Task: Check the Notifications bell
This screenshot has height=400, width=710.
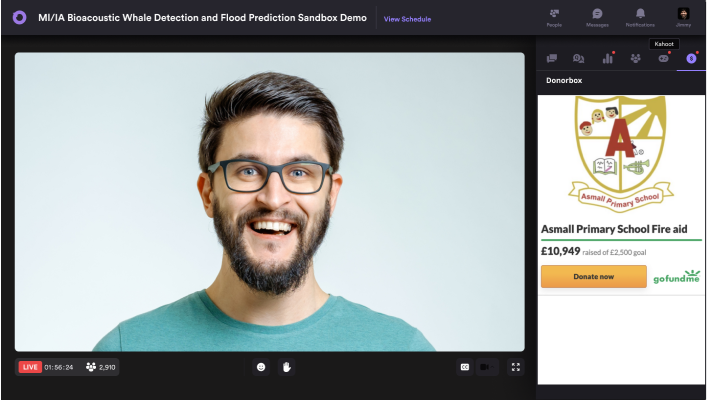Action: (x=640, y=16)
